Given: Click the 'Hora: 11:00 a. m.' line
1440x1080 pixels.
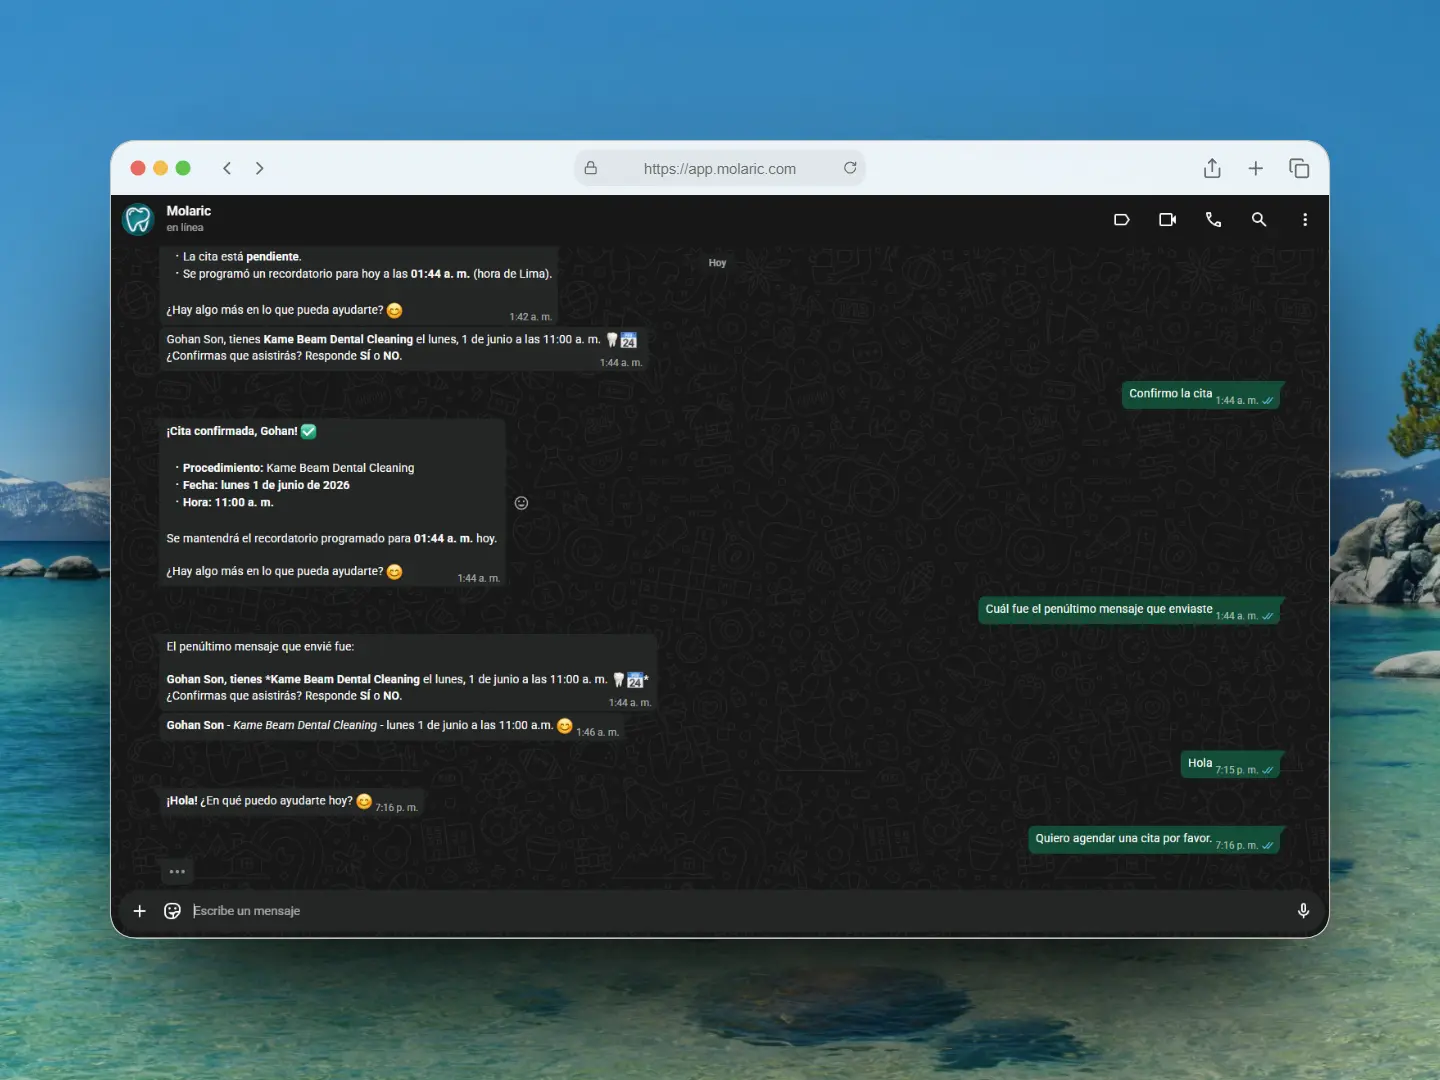Looking at the screenshot, I should point(228,502).
